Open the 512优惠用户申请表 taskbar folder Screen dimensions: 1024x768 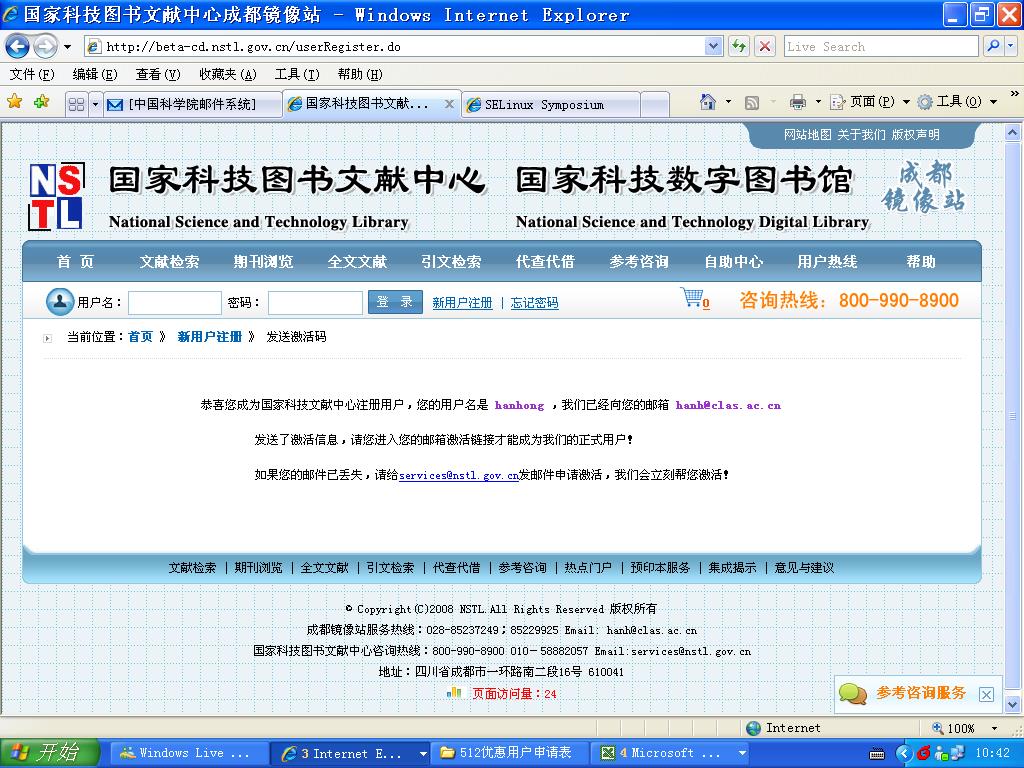click(511, 753)
